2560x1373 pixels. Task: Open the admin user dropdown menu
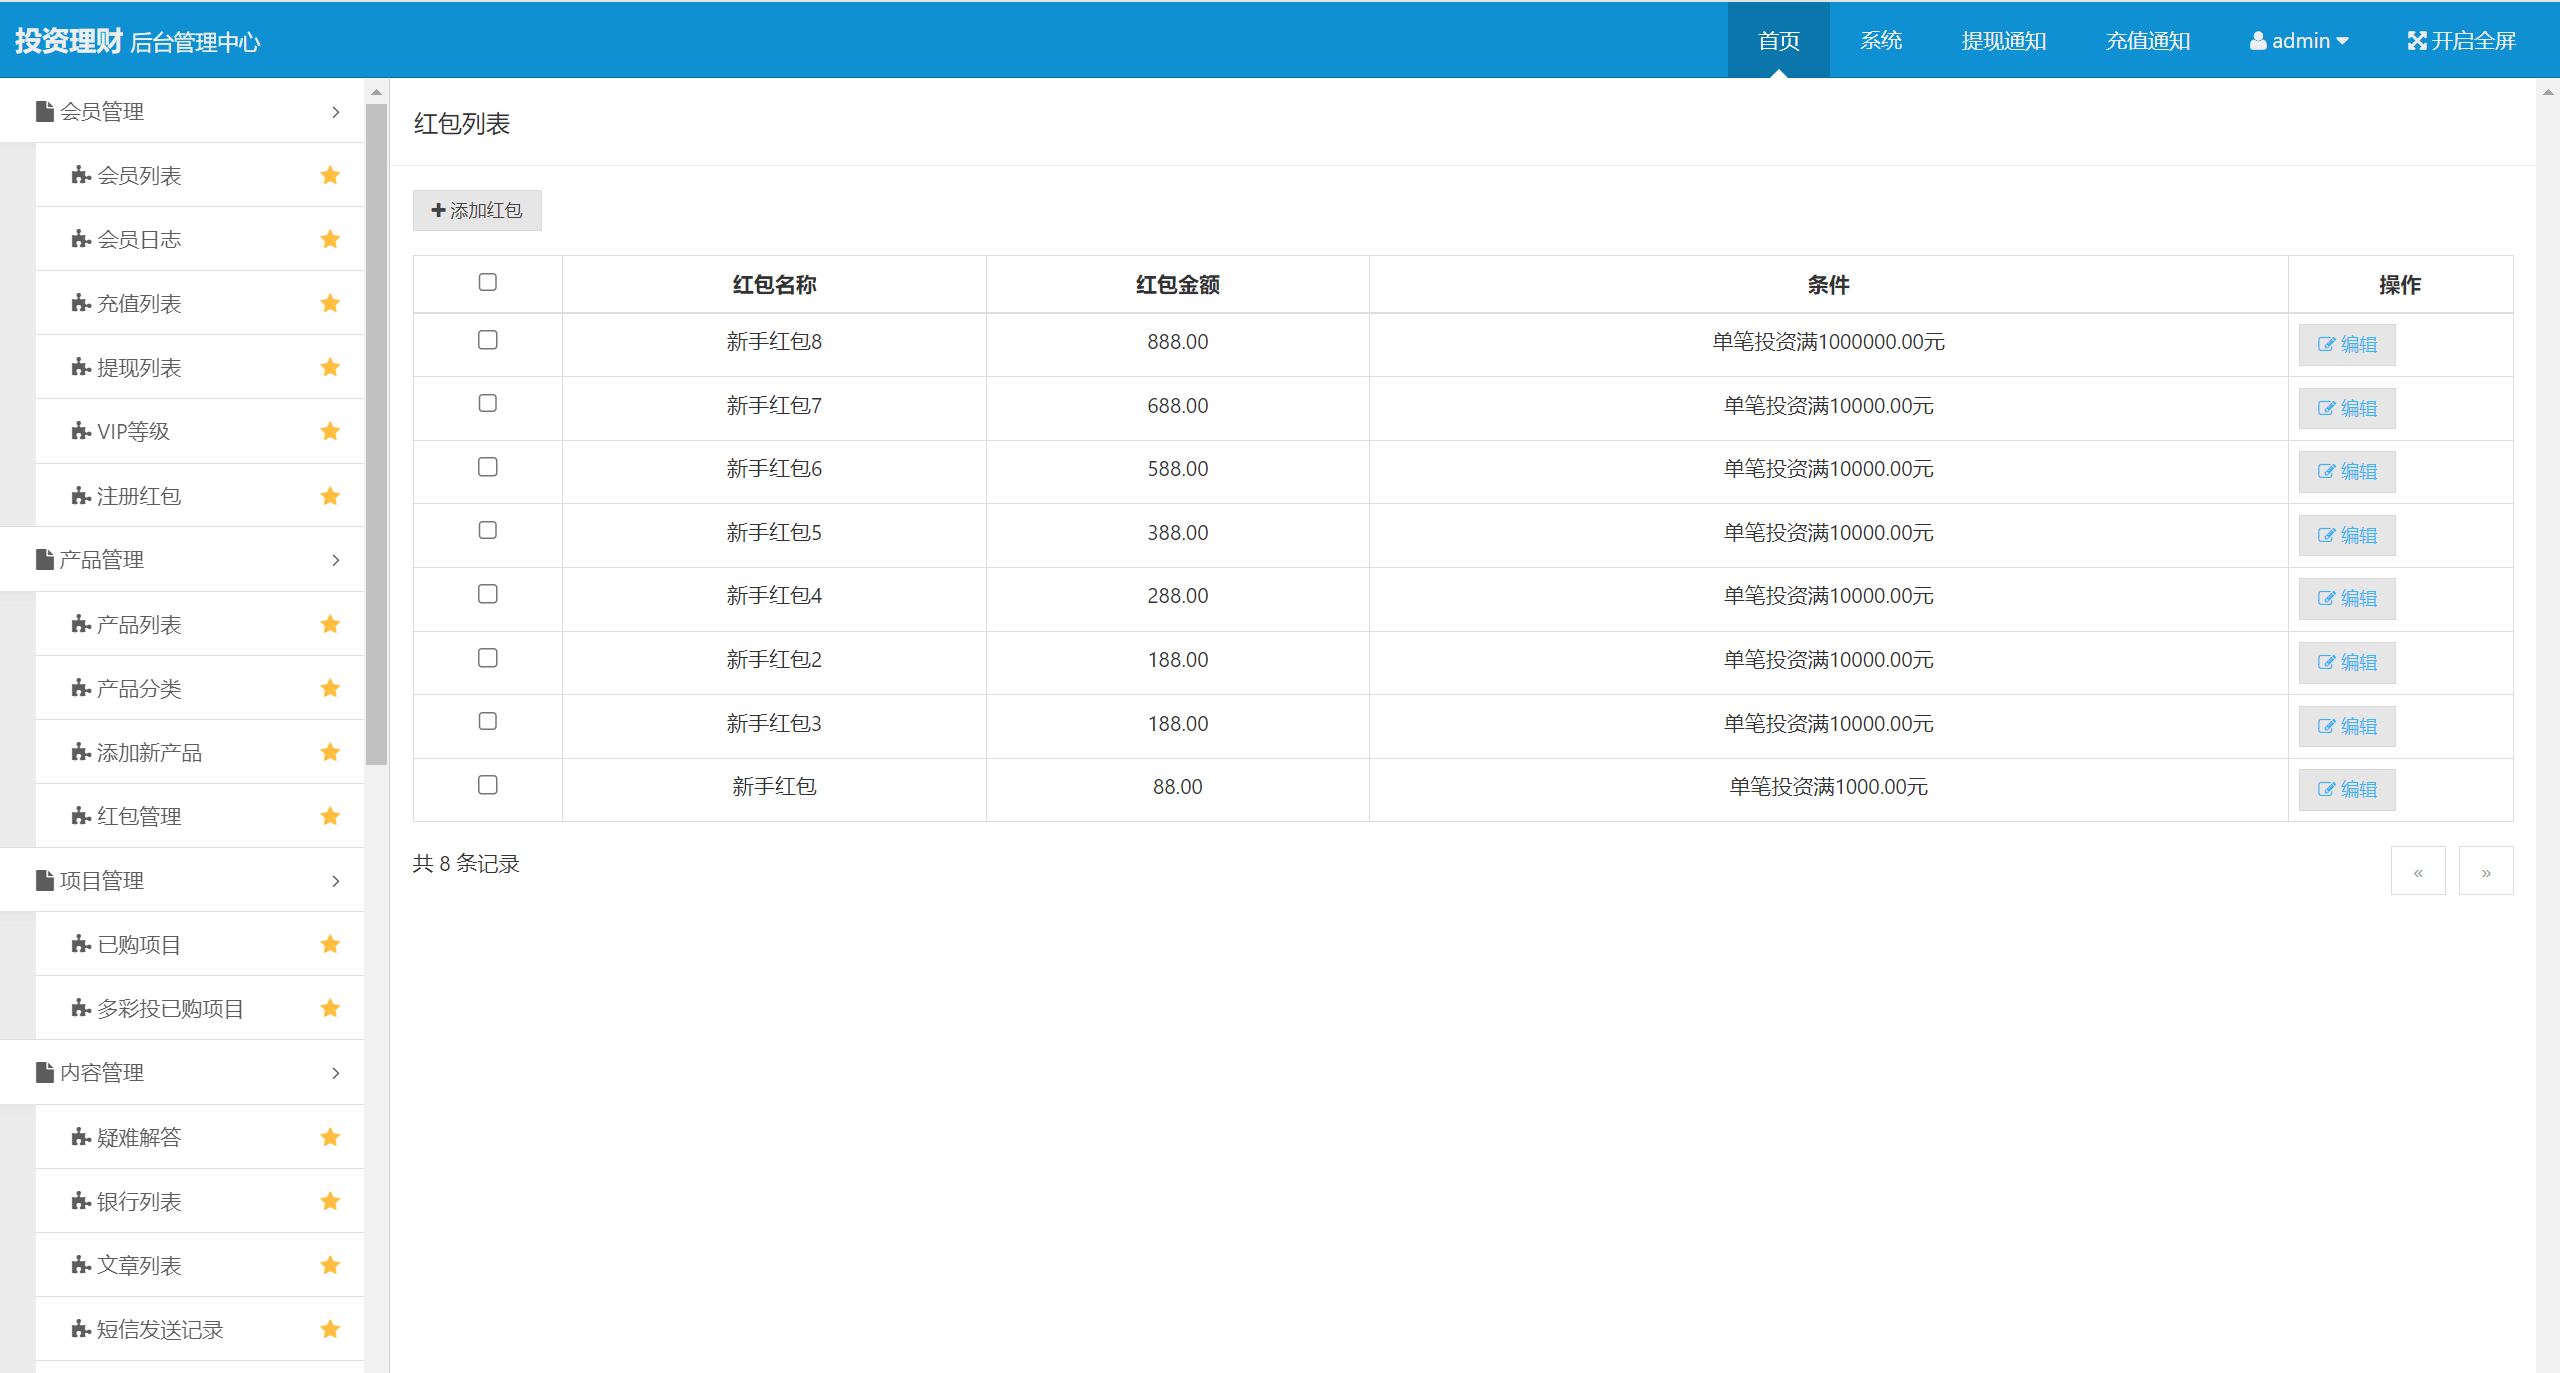click(2298, 41)
